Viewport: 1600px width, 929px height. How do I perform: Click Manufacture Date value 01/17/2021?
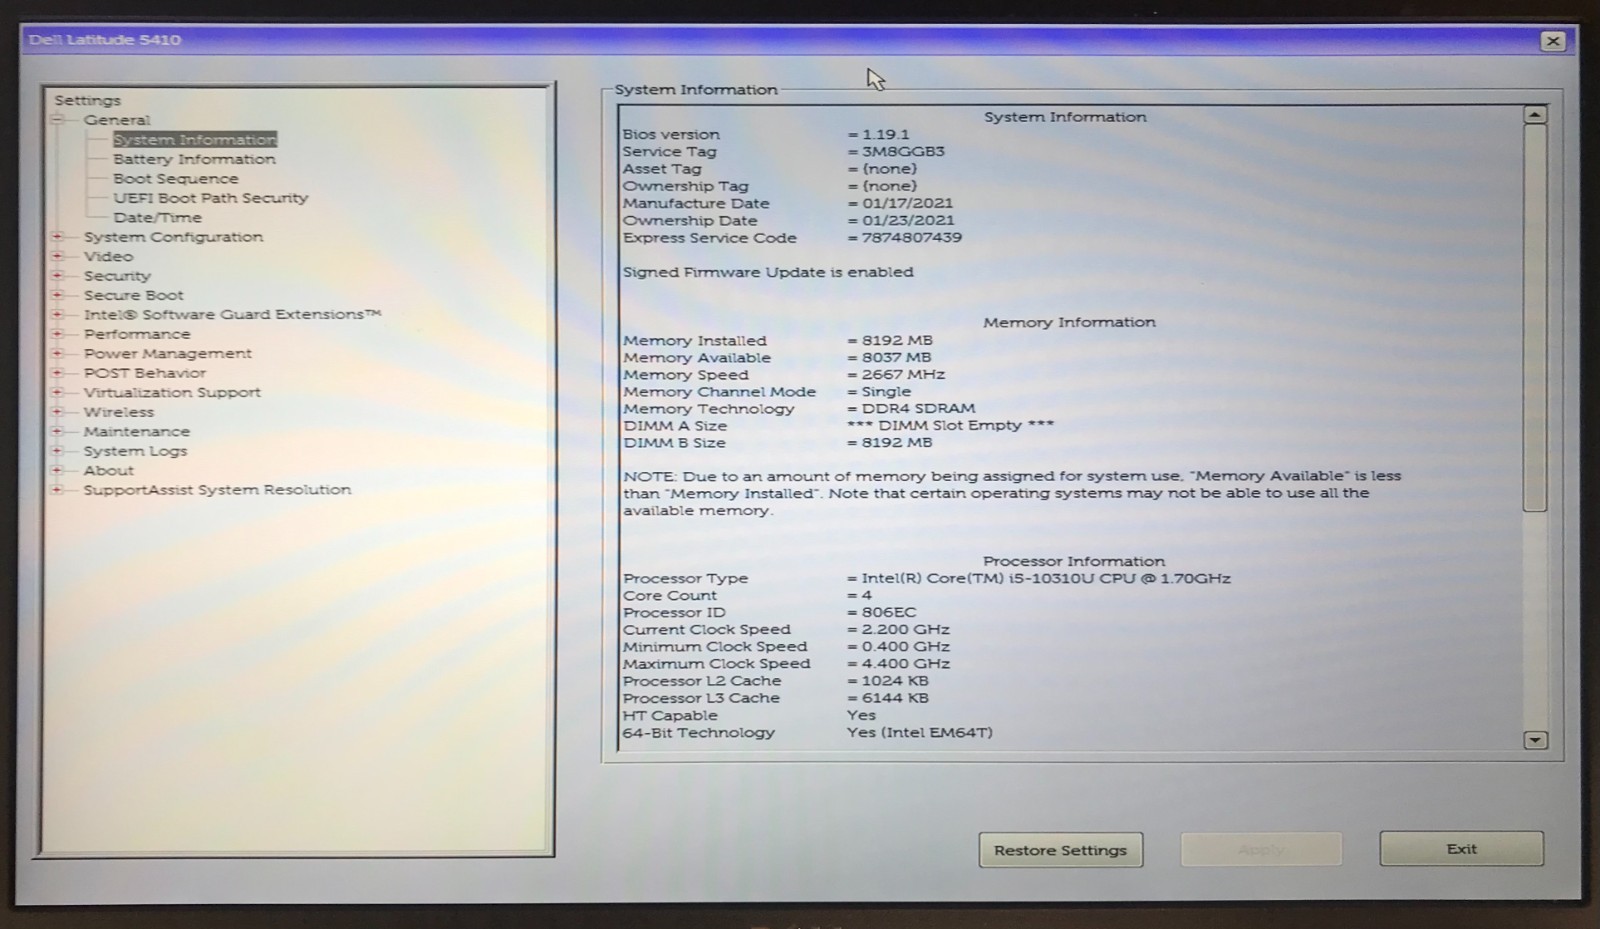click(x=908, y=203)
